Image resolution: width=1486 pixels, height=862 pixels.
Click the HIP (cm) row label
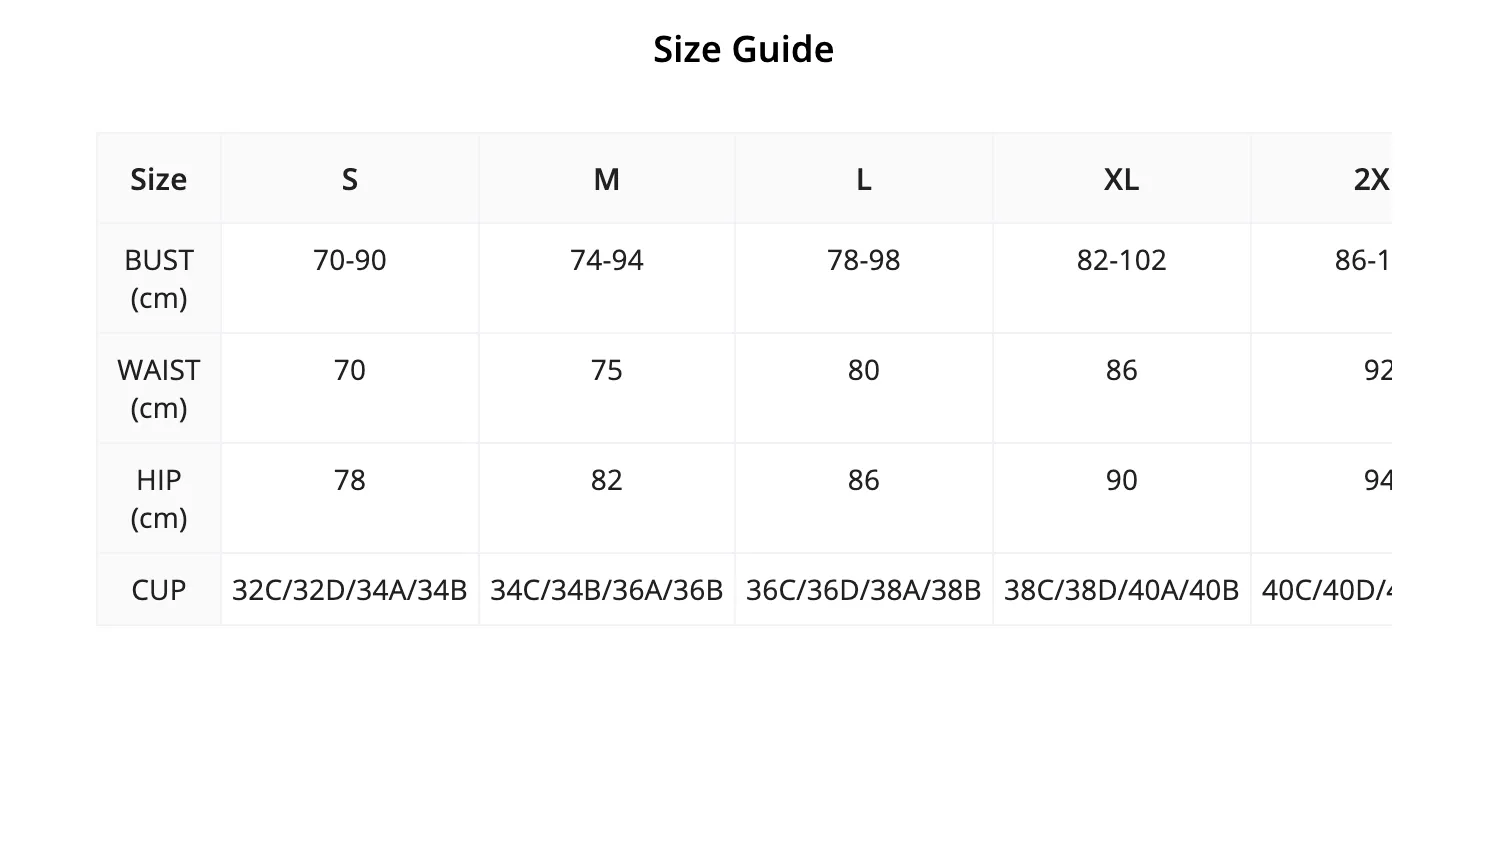pos(159,498)
